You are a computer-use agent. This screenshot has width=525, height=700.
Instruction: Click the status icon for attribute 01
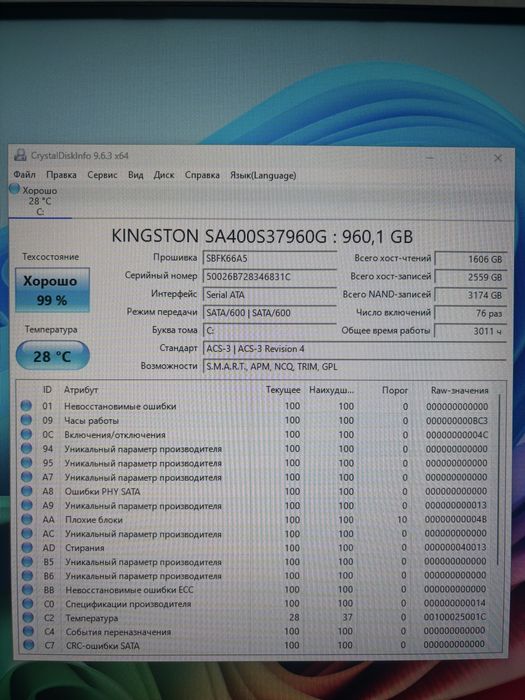[26, 406]
